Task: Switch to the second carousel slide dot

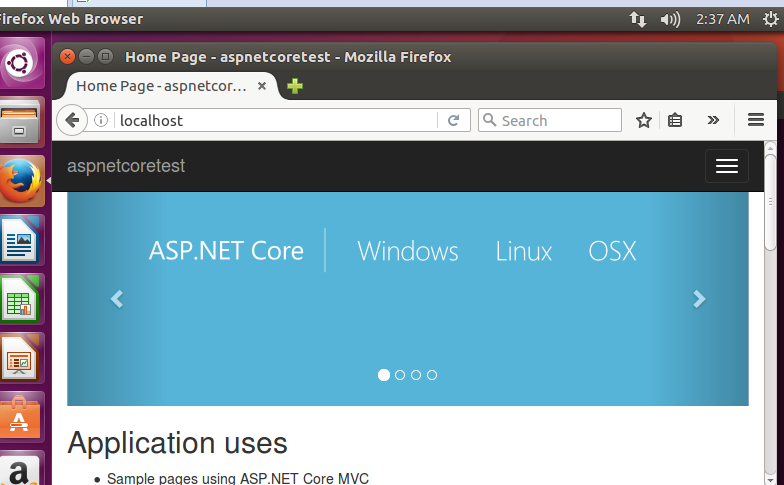Action: (x=400, y=375)
